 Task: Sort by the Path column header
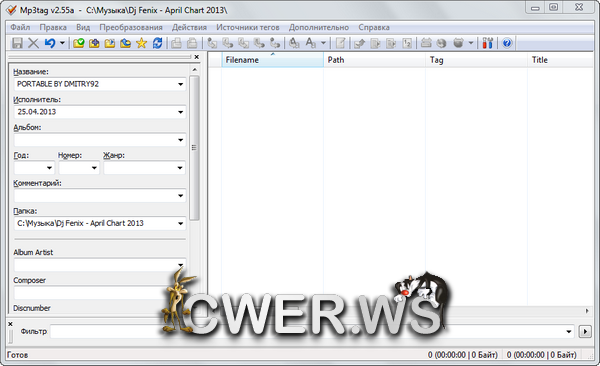[x=375, y=60]
